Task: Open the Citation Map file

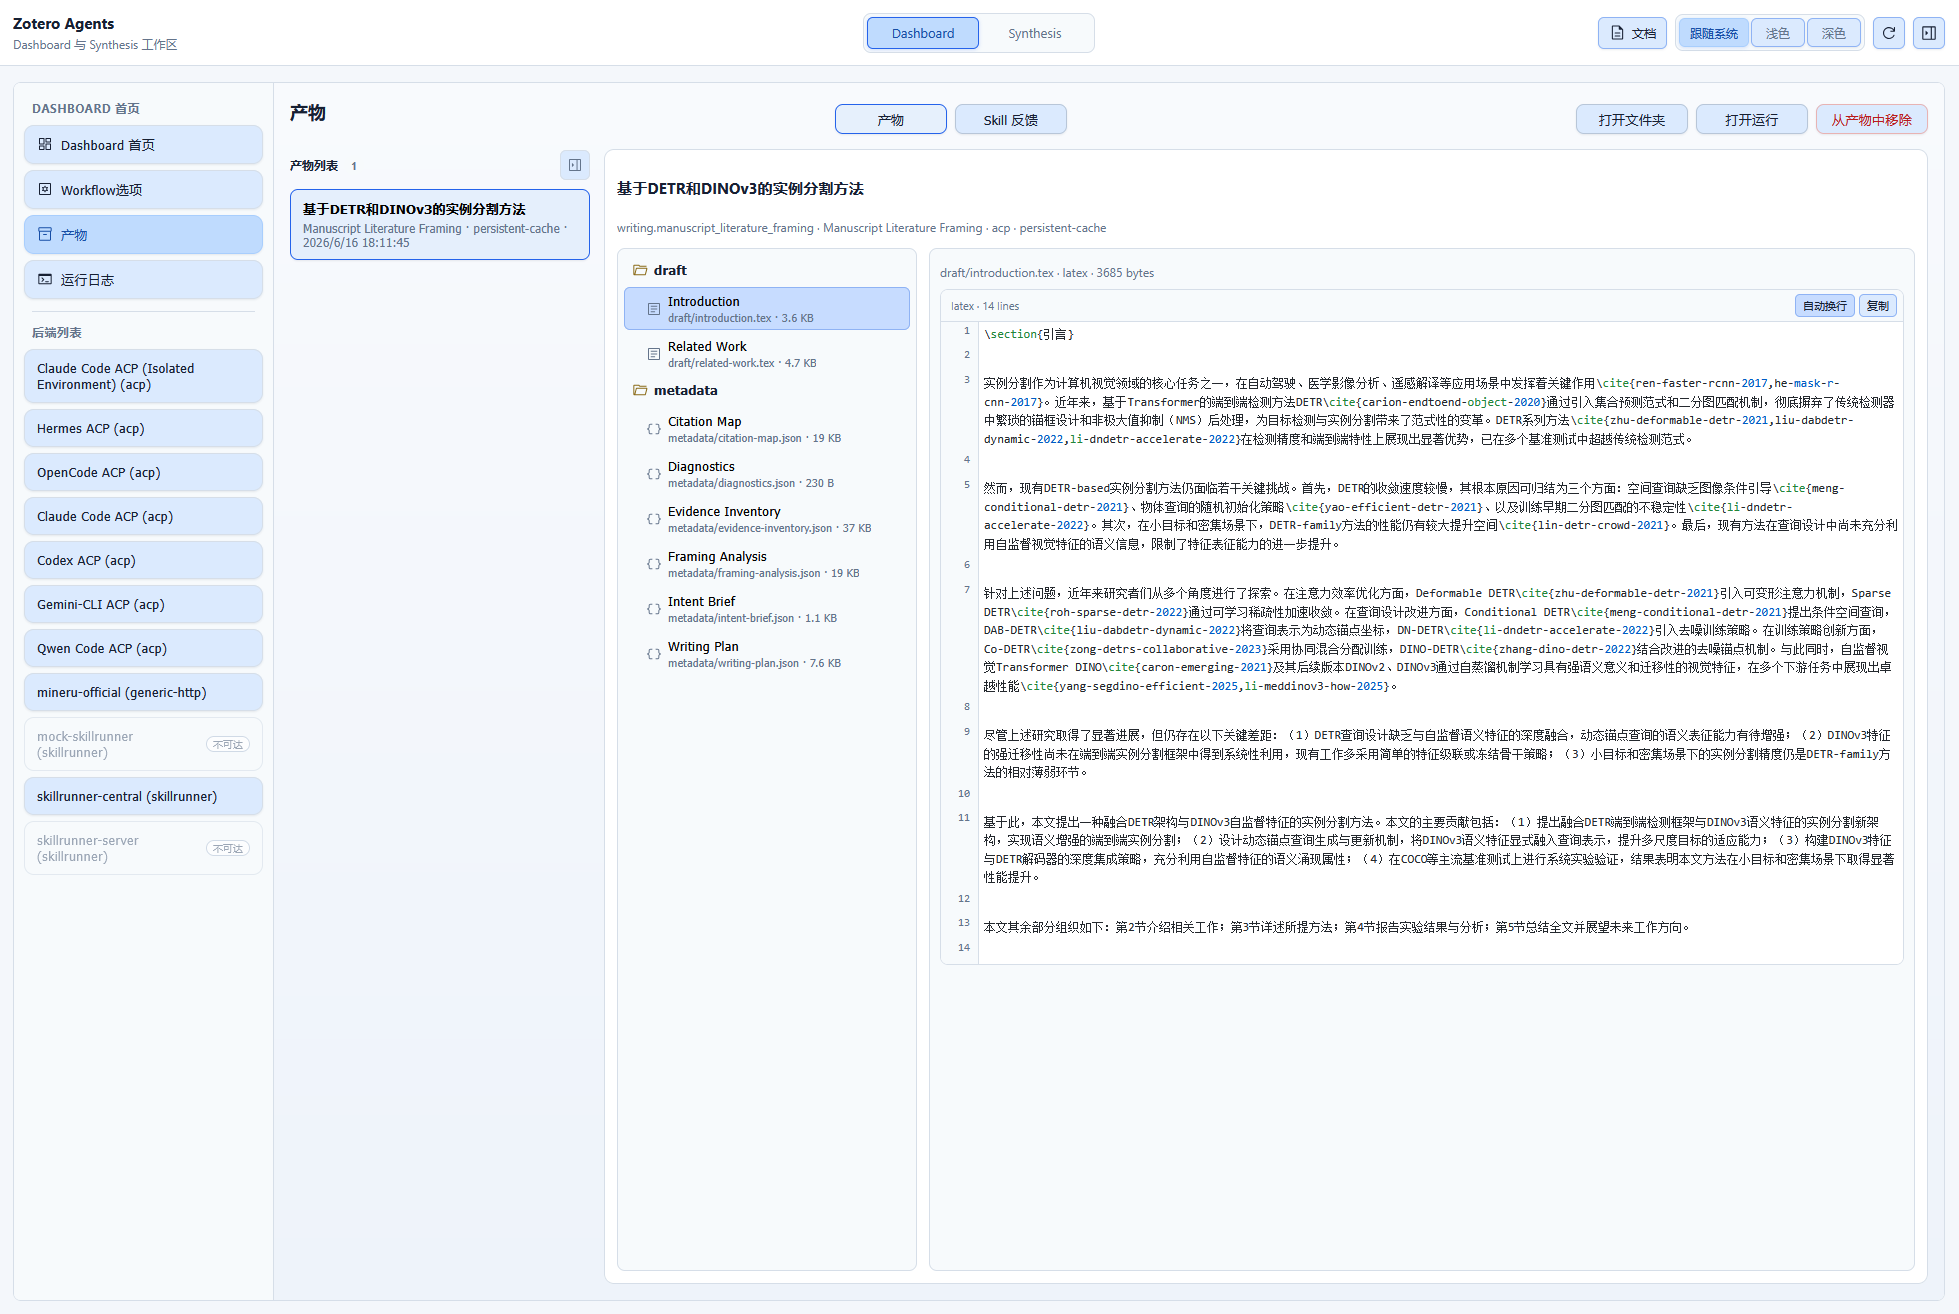Action: pyautogui.click(x=766, y=429)
